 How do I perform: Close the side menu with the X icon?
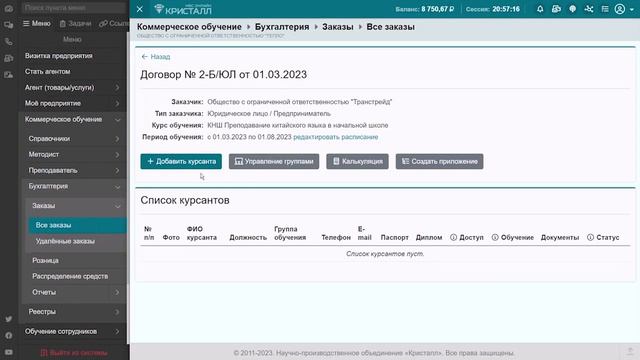click(140, 9)
